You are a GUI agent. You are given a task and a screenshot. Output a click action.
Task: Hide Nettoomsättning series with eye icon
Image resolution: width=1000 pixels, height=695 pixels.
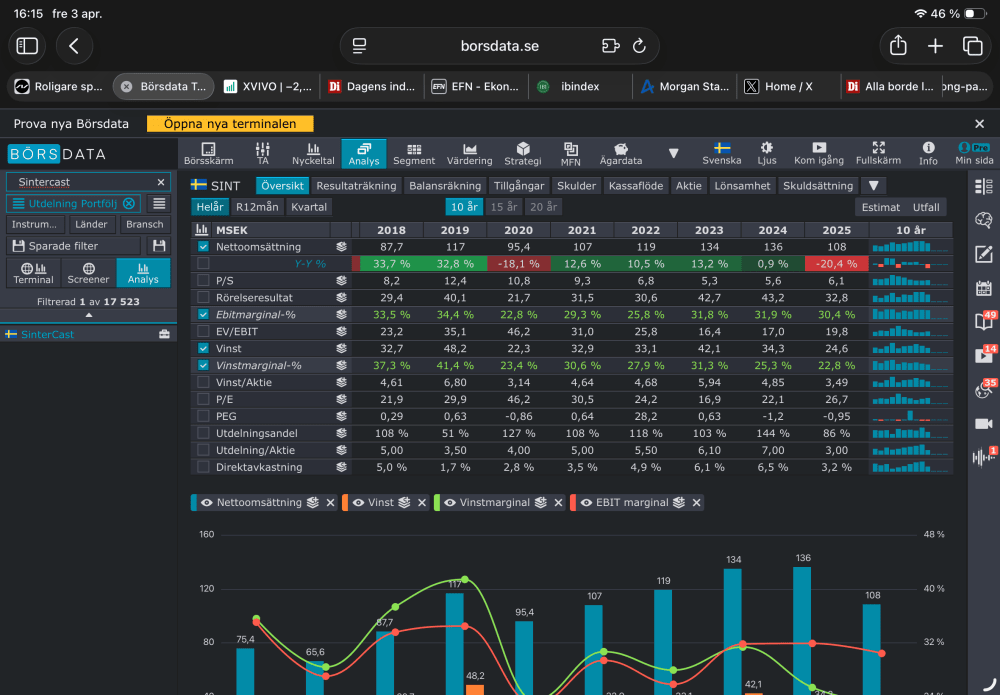click(x=207, y=502)
